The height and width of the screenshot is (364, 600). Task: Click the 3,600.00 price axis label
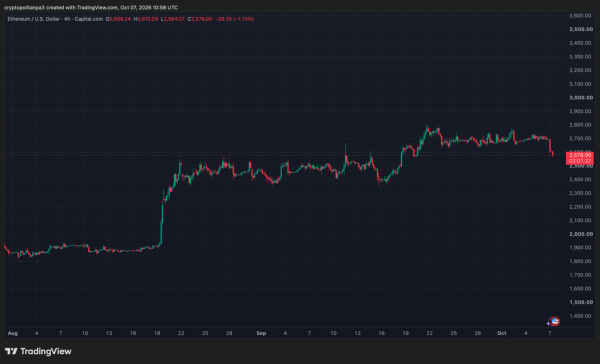pyautogui.click(x=581, y=16)
